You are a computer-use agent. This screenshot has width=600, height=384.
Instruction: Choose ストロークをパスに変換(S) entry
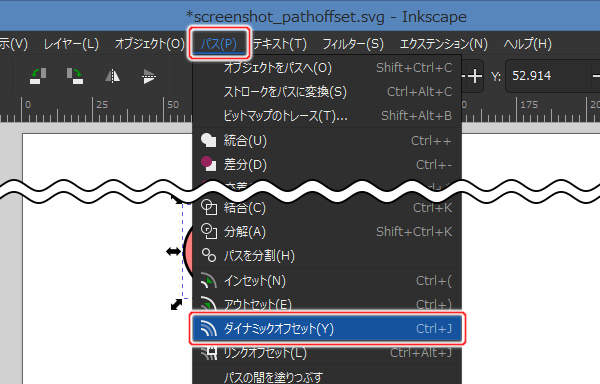(x=327, y=92)
